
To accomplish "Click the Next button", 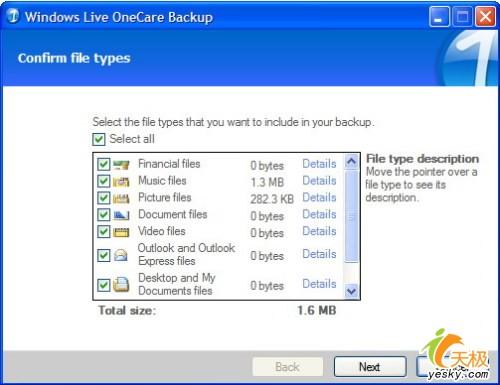I will click(x=370, y=367).
